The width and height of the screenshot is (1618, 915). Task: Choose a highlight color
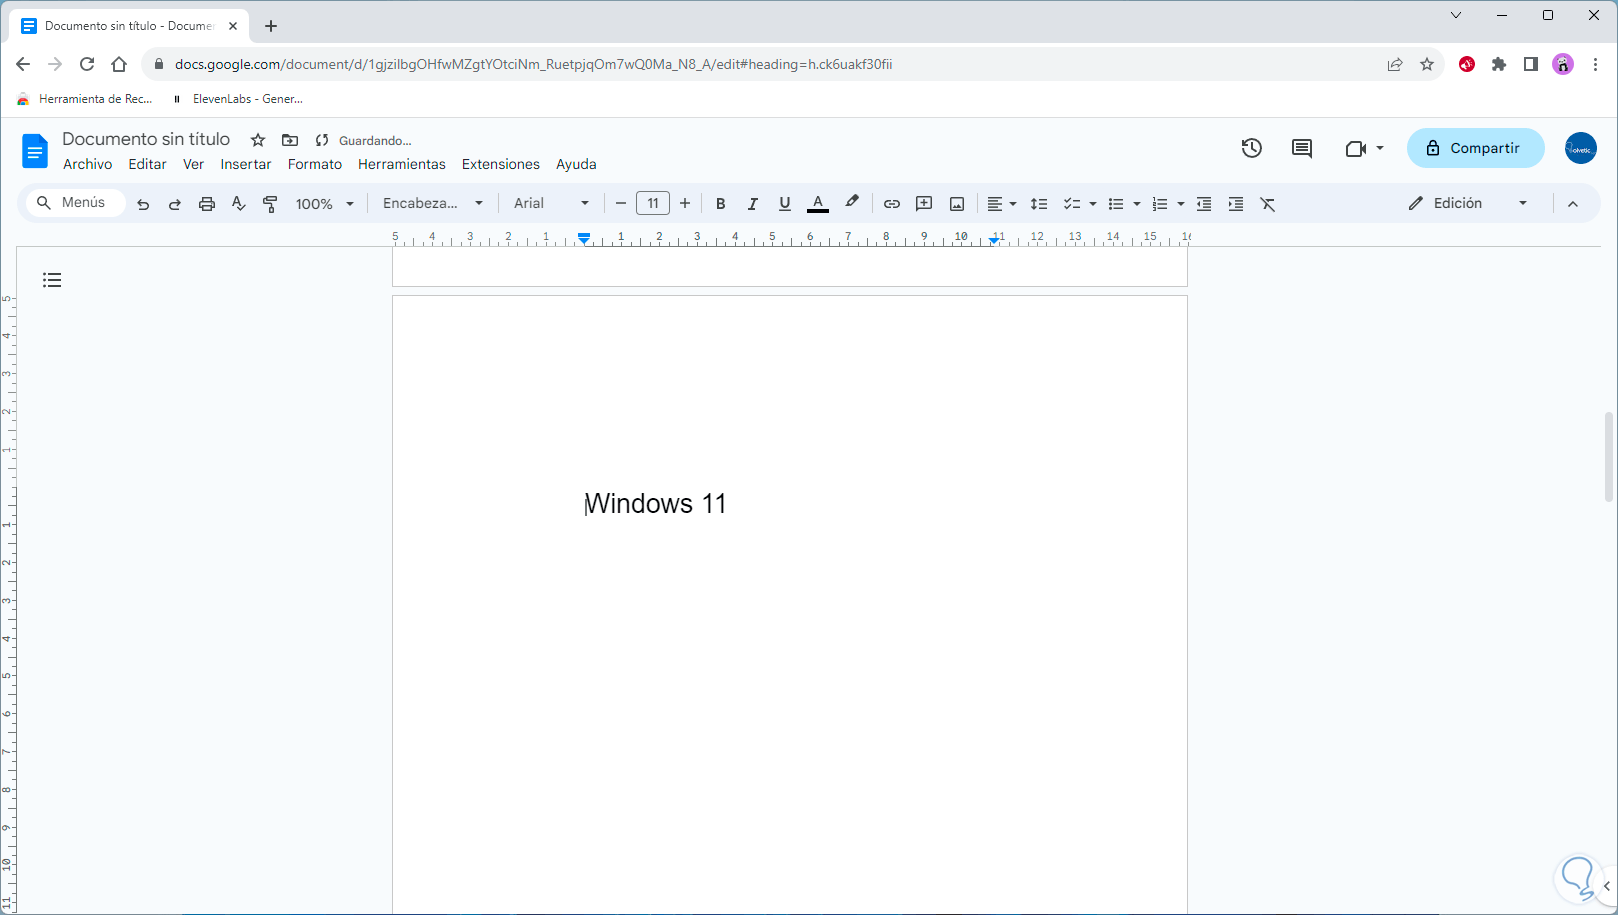tap(852, 204)
